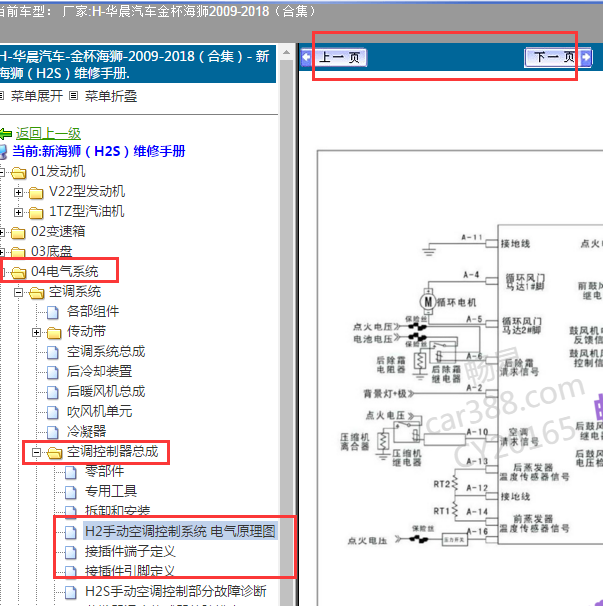Open the 专用工具 page

pos(111,491)
